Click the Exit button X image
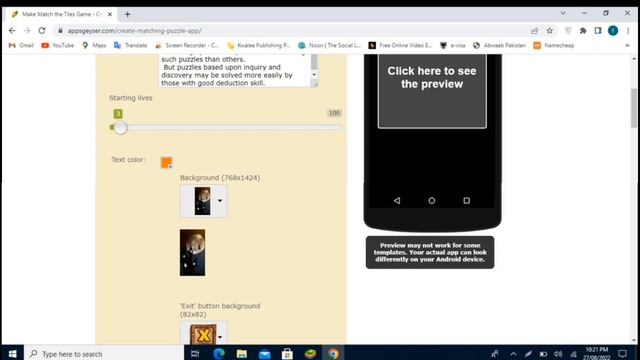 [x=202, y=335]
